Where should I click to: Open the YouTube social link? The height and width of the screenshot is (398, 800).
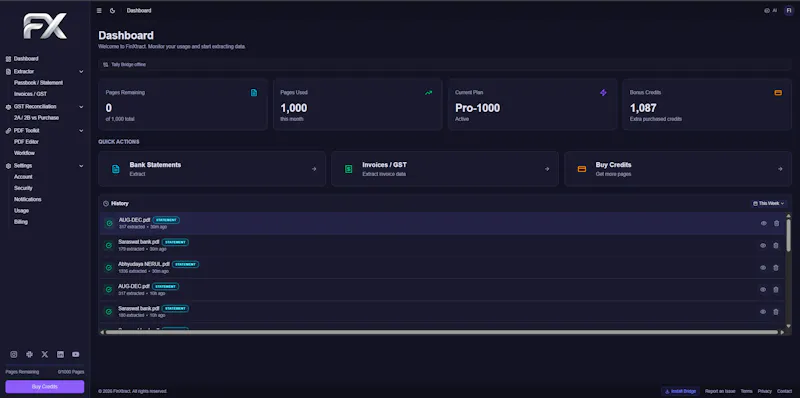coord(76,354)
